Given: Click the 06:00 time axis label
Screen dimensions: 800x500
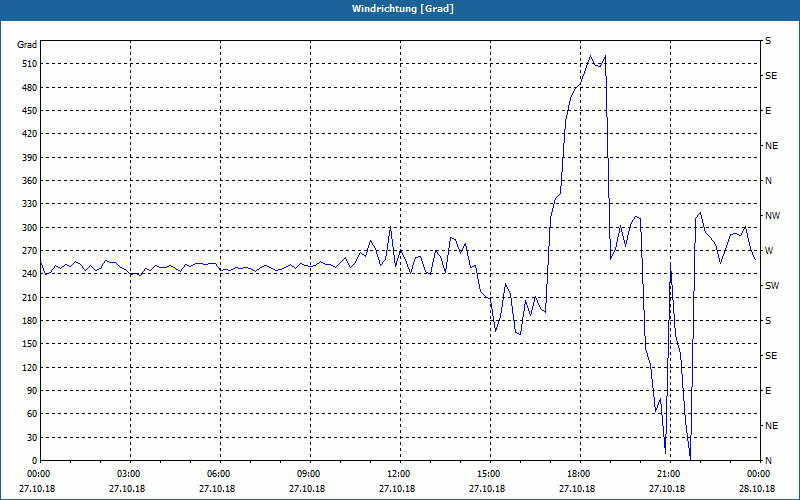Looking at the screenshot, I should pyautogui.click(x=220, y=474).
